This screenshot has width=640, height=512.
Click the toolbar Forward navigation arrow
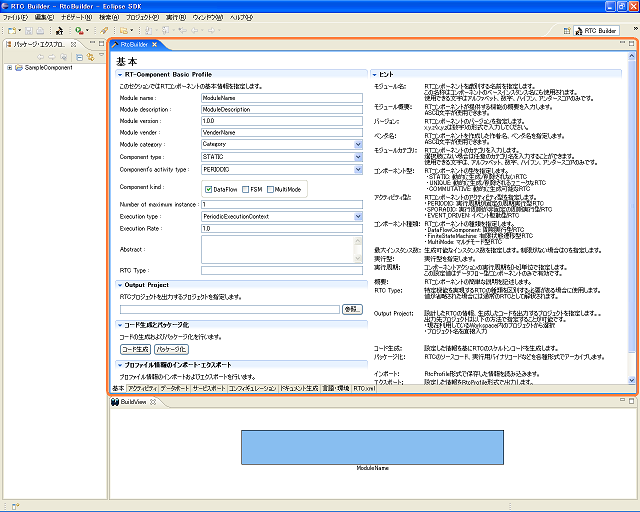click(x=211, y=31)
